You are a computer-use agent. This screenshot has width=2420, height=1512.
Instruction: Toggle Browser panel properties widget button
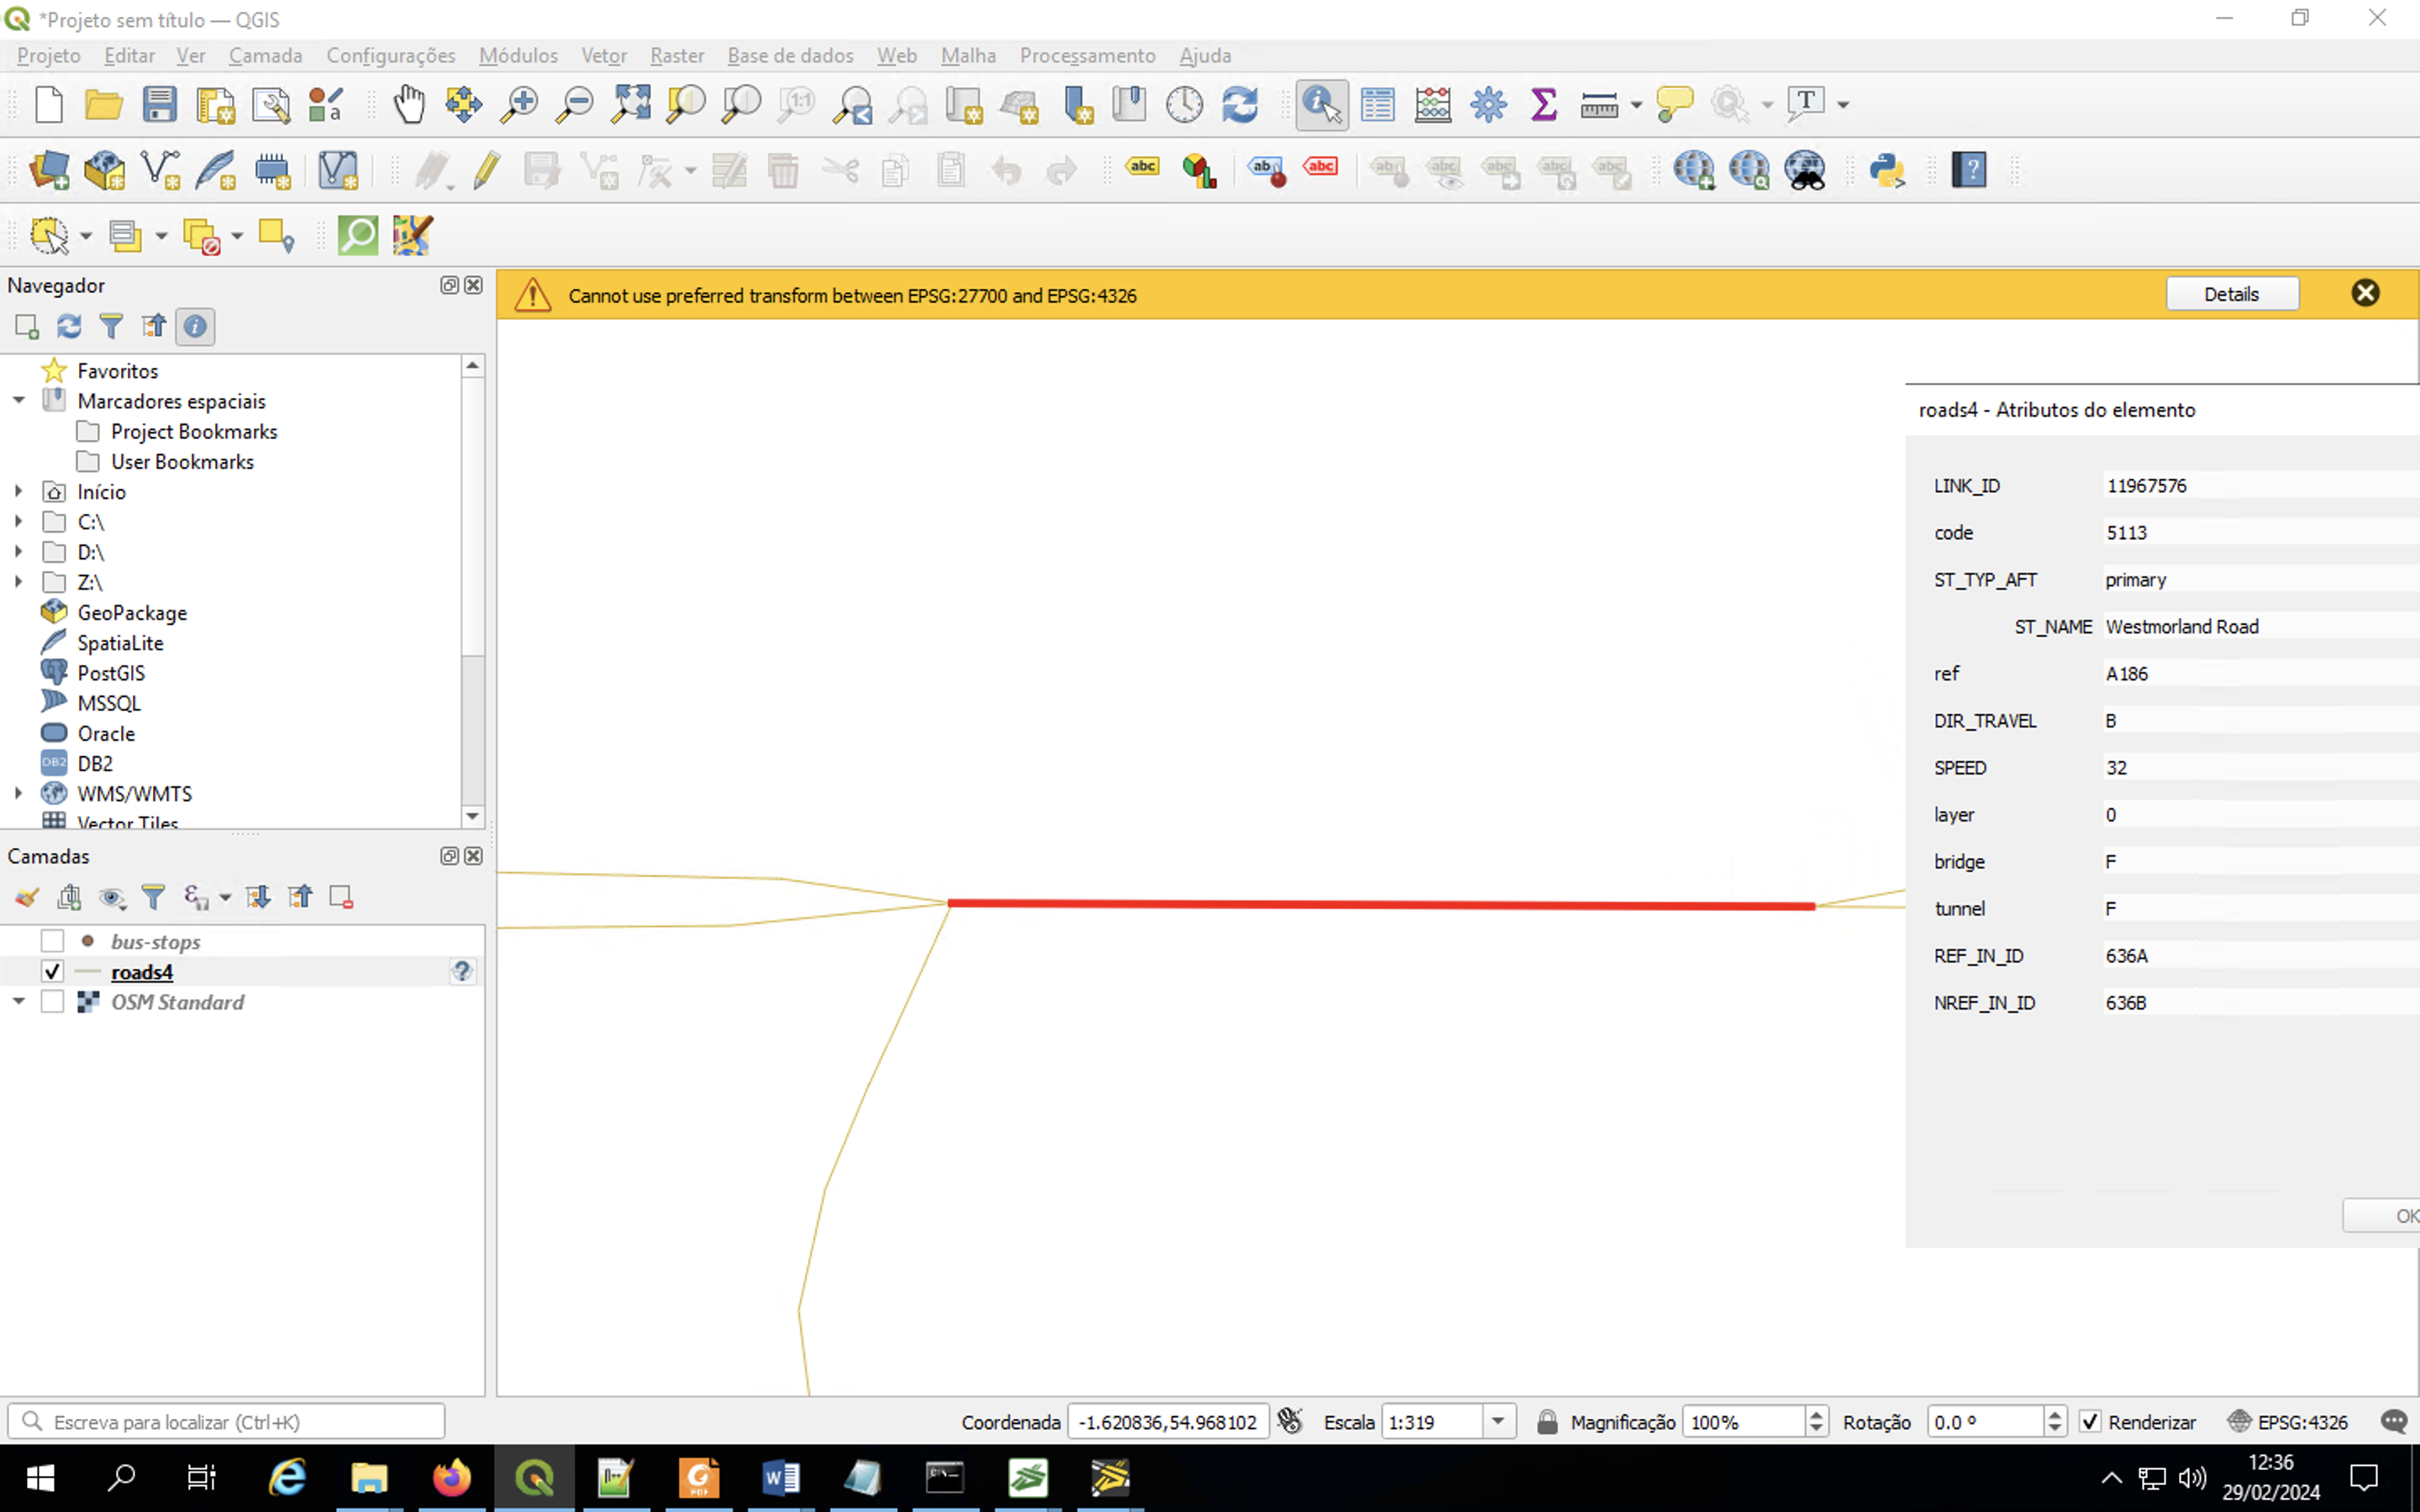point(195,326)
